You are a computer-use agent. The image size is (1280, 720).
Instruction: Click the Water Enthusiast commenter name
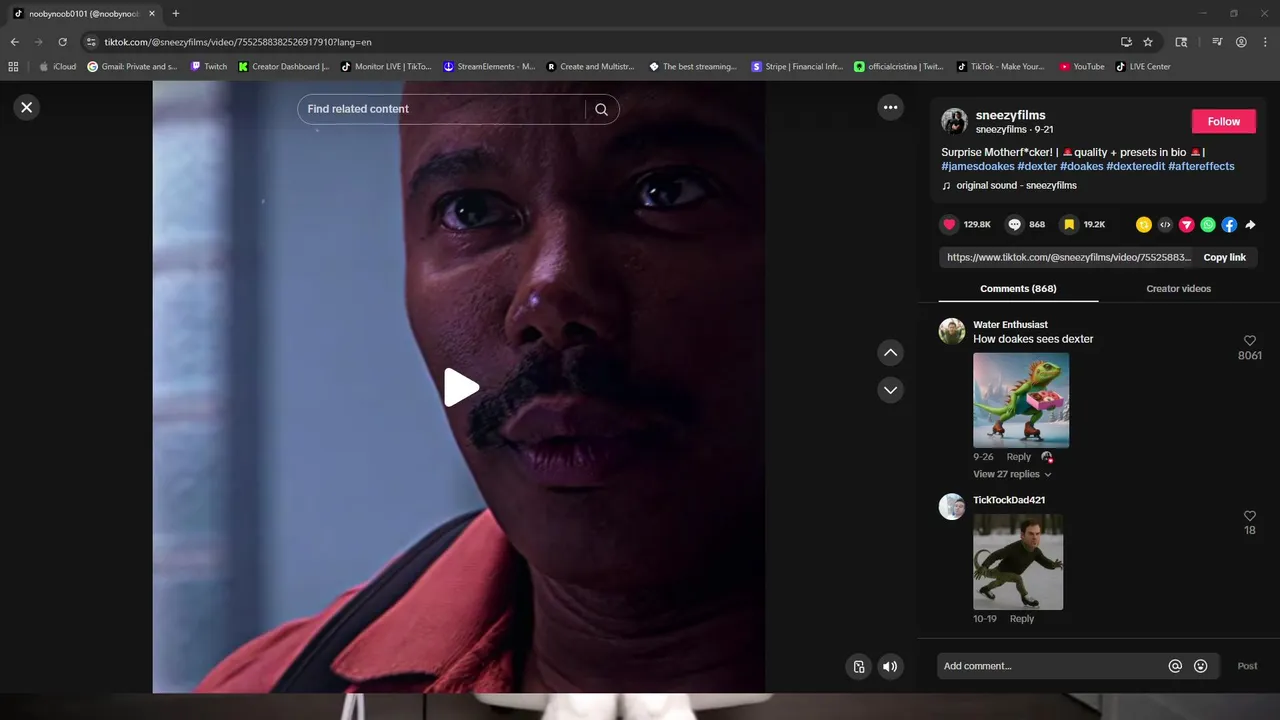tap(1010, 324)
